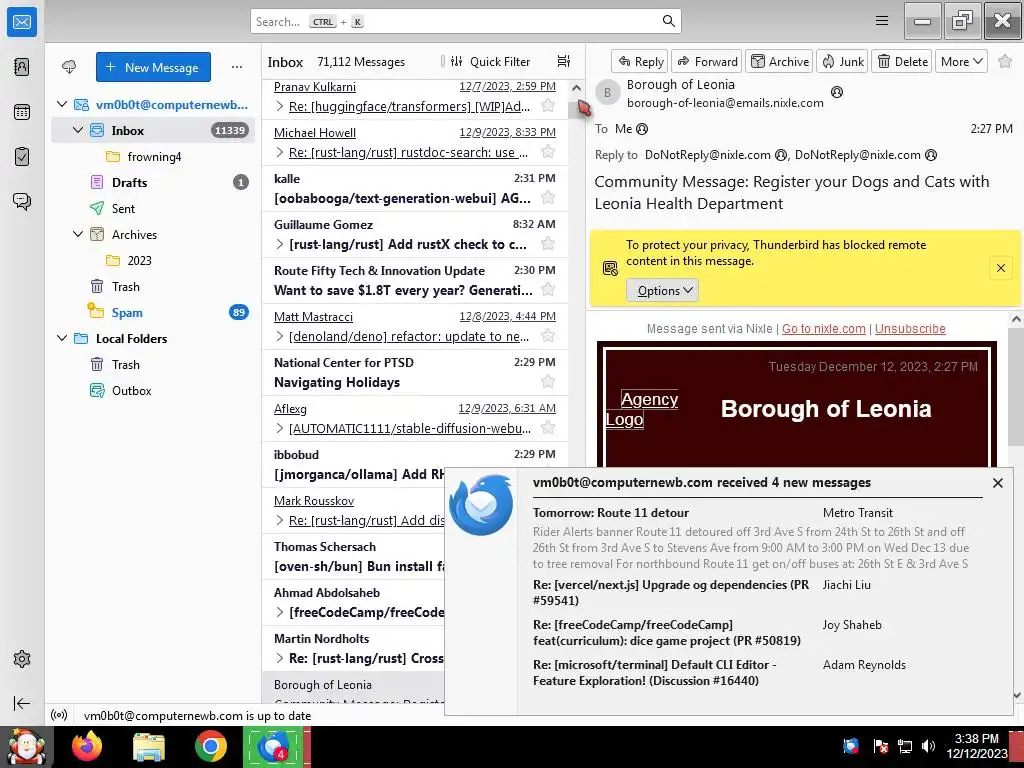Select the Sent folder
Screen dimensions: 1024x768
point(153,208)
